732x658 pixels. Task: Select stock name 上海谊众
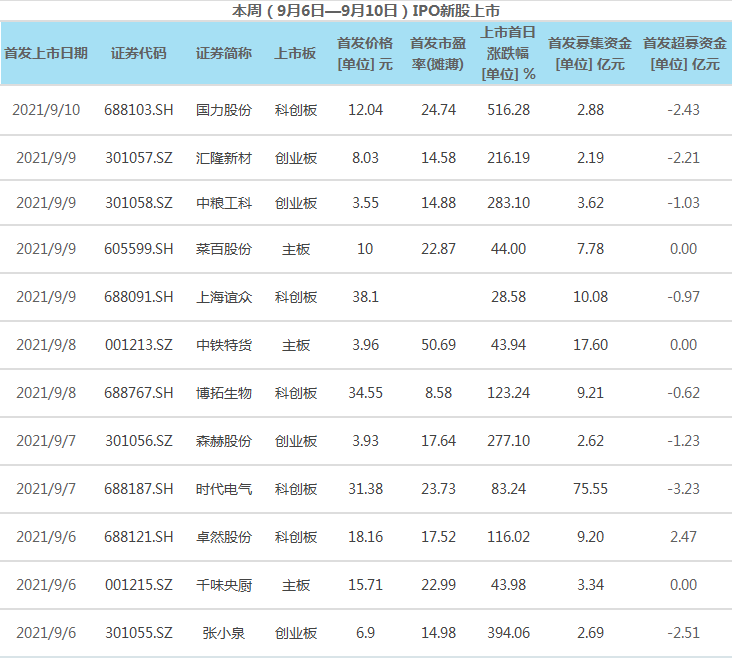(223, 297)
